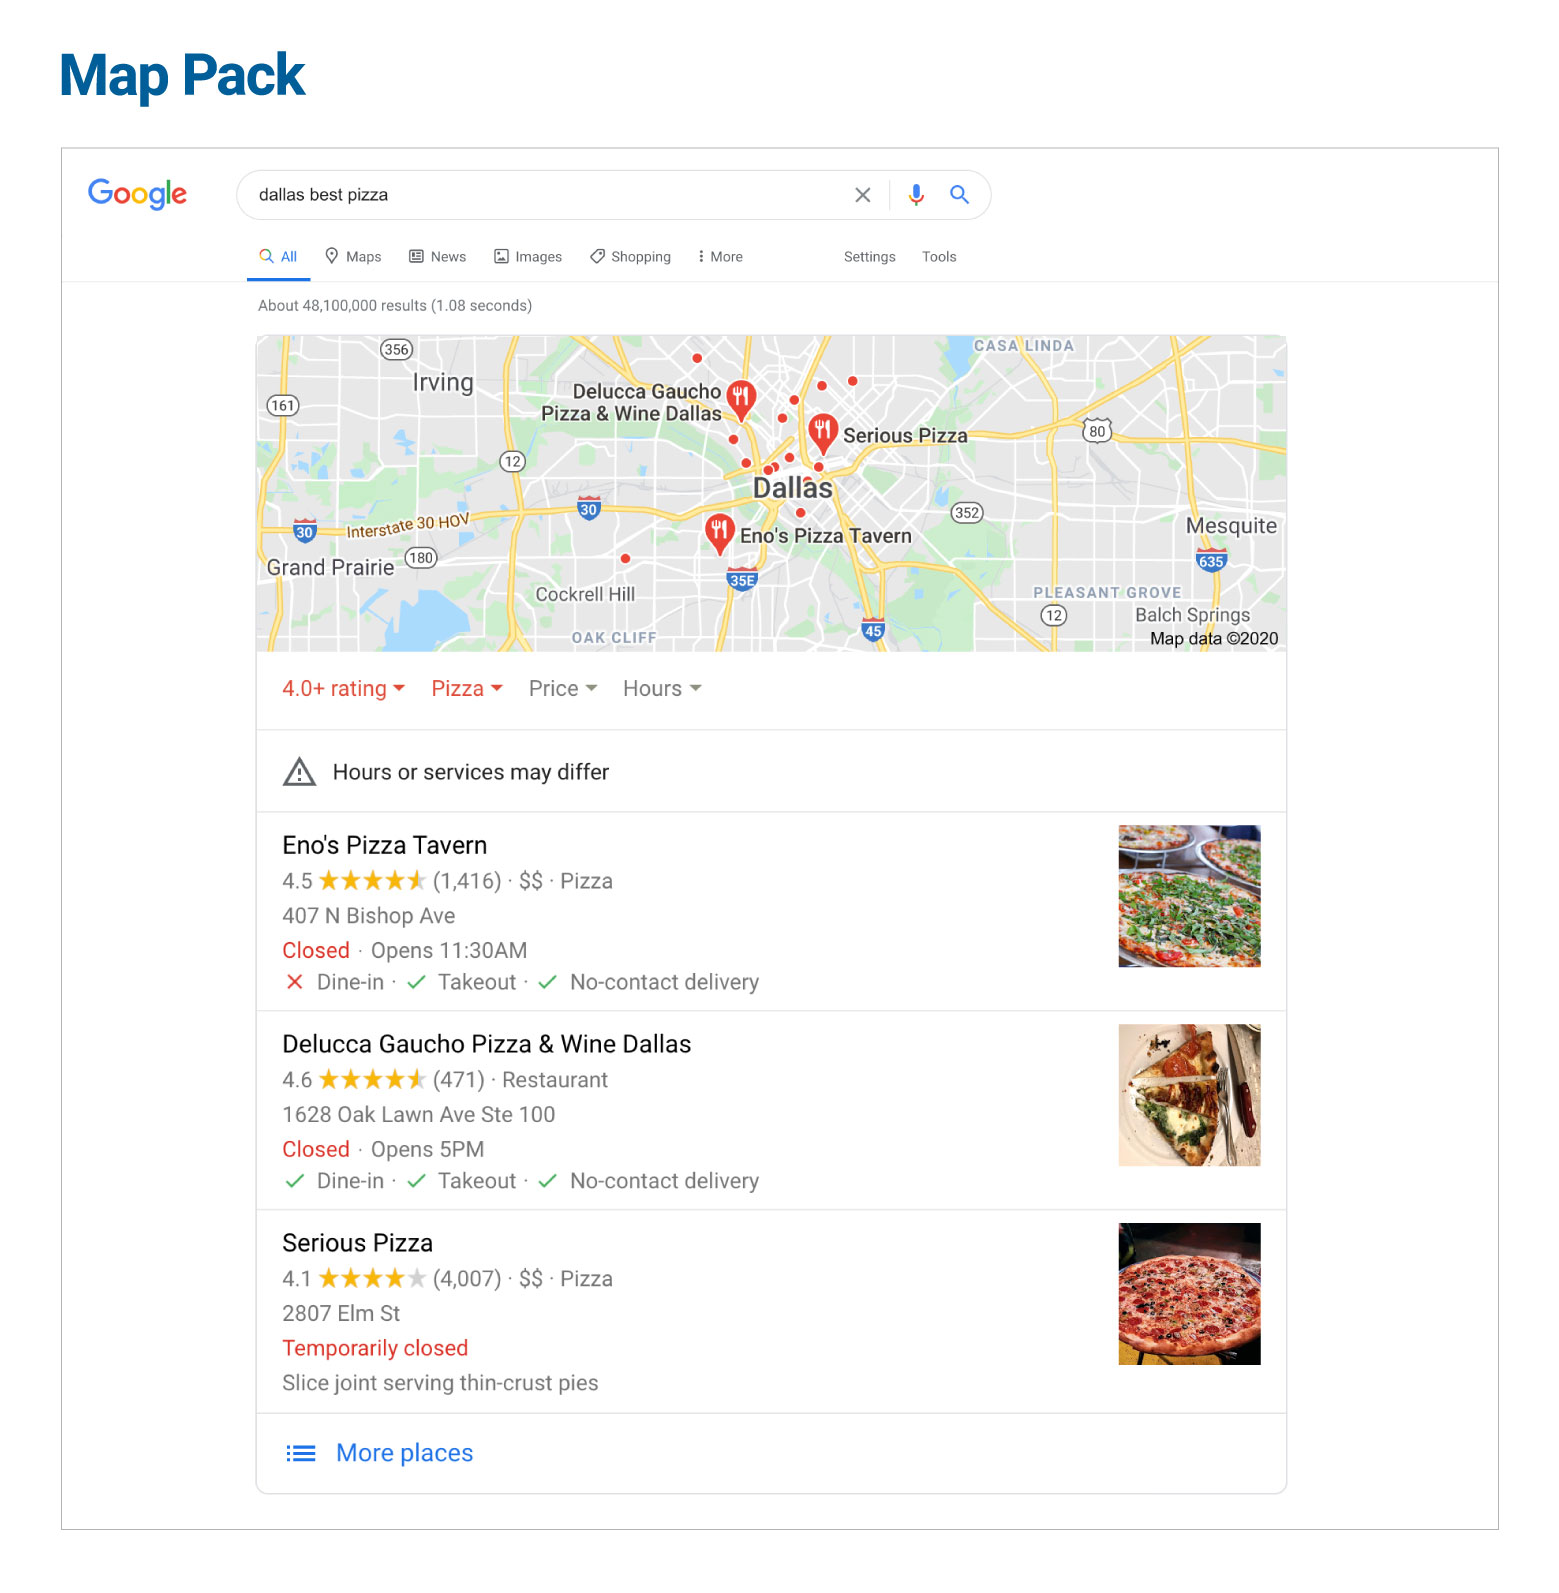This screenshot has width=1559, height=1593.
Task: Start voice search with microphone icon
Action: (x=916, y=195)
